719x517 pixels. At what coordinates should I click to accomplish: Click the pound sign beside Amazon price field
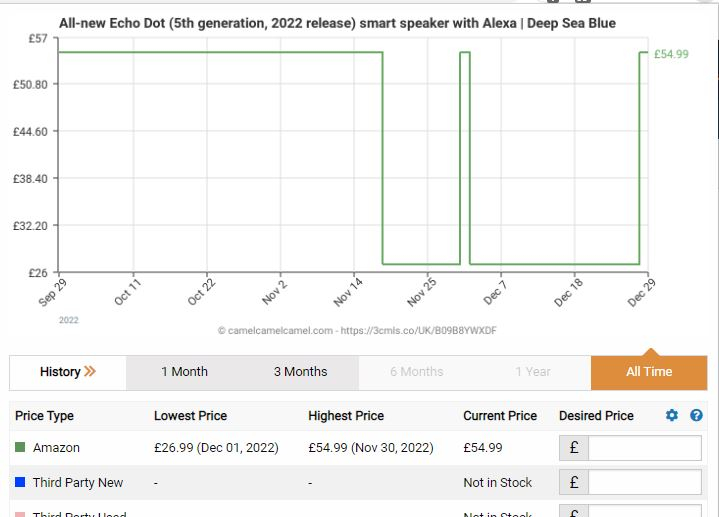[x=574, y=448]
